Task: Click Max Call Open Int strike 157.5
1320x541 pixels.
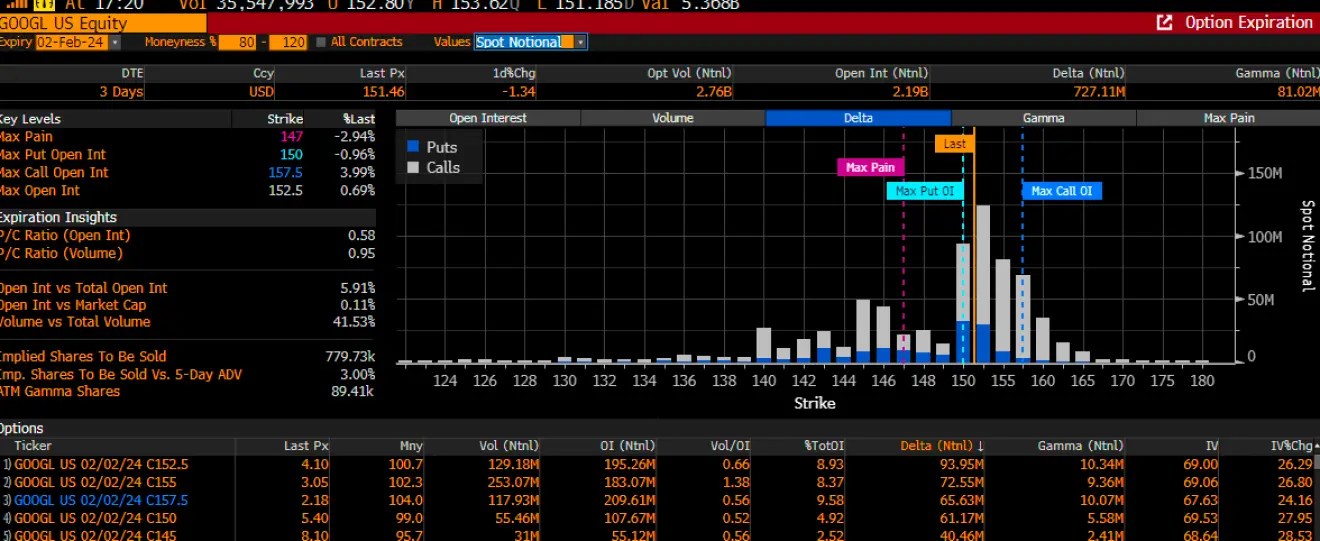Action: tap(285, 172)
